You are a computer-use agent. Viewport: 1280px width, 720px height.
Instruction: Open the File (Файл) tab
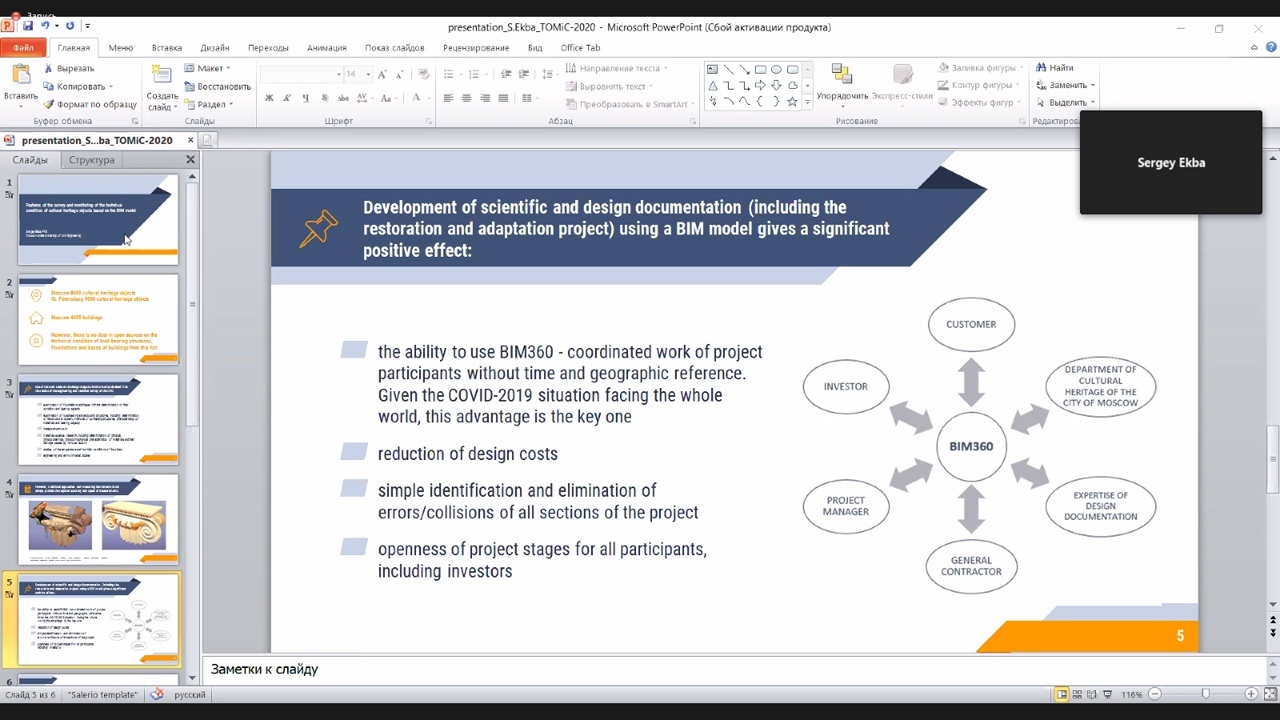[22, 47]
